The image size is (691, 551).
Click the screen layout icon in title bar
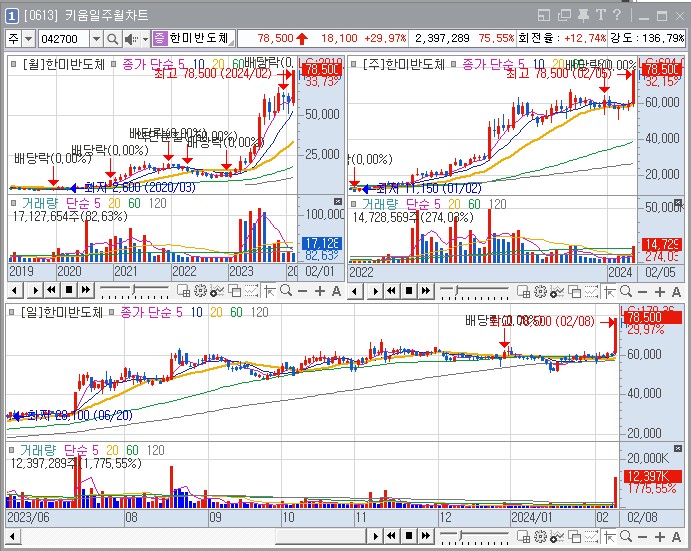(x=544, y=15)
